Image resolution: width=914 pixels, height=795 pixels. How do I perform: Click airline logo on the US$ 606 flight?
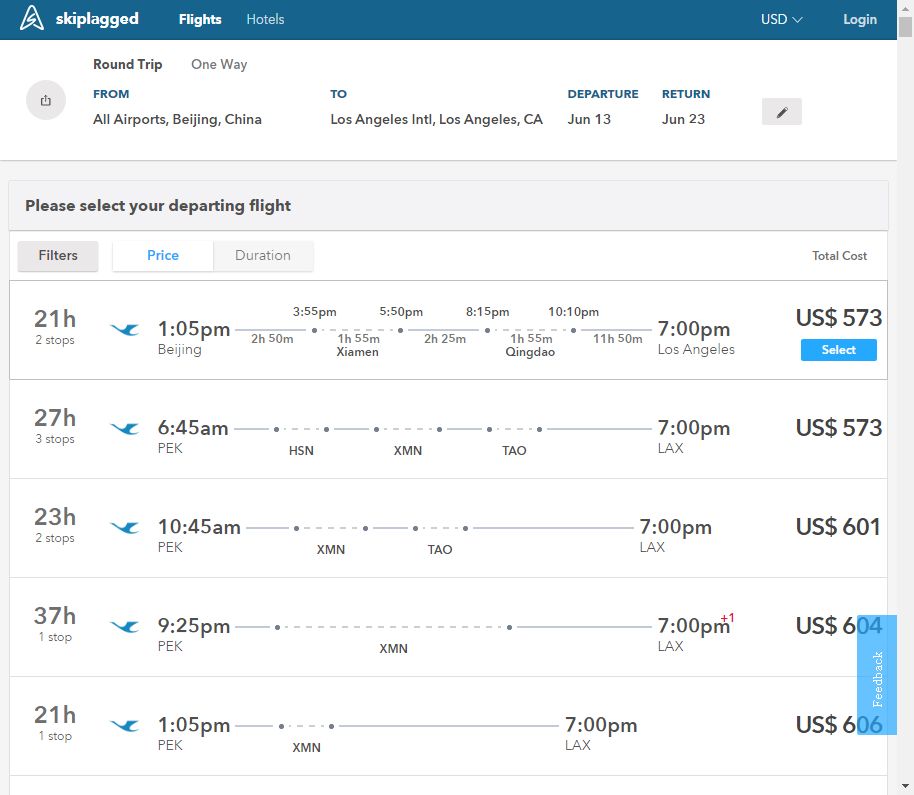(125, 726)
